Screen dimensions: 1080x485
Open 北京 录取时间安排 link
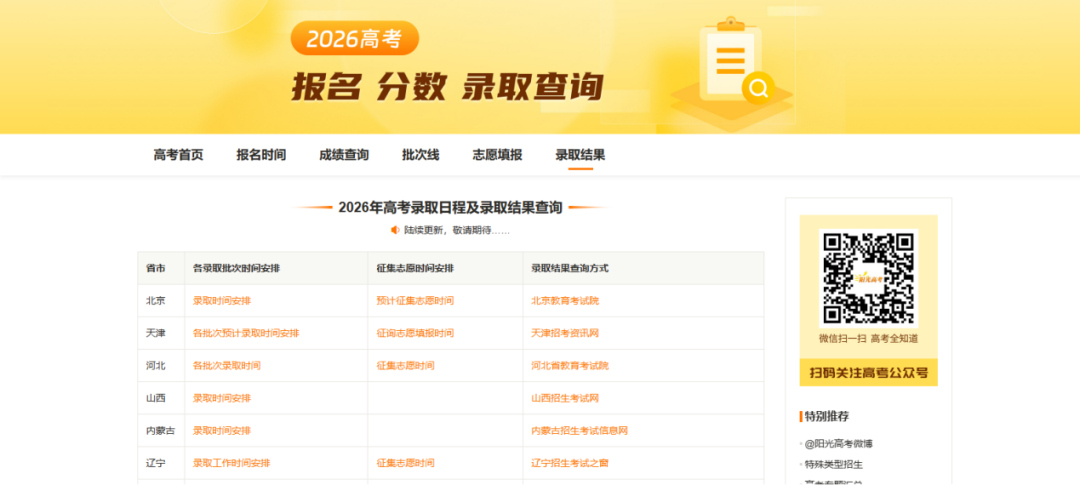(x=222, y=301)
